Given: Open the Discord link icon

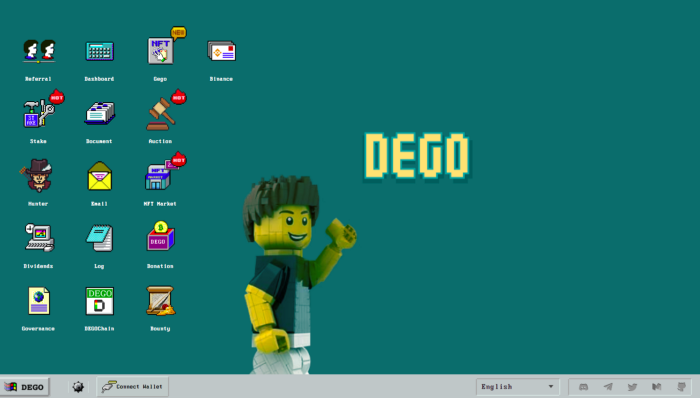Looking at the screenshot, I should pos(583,387).
